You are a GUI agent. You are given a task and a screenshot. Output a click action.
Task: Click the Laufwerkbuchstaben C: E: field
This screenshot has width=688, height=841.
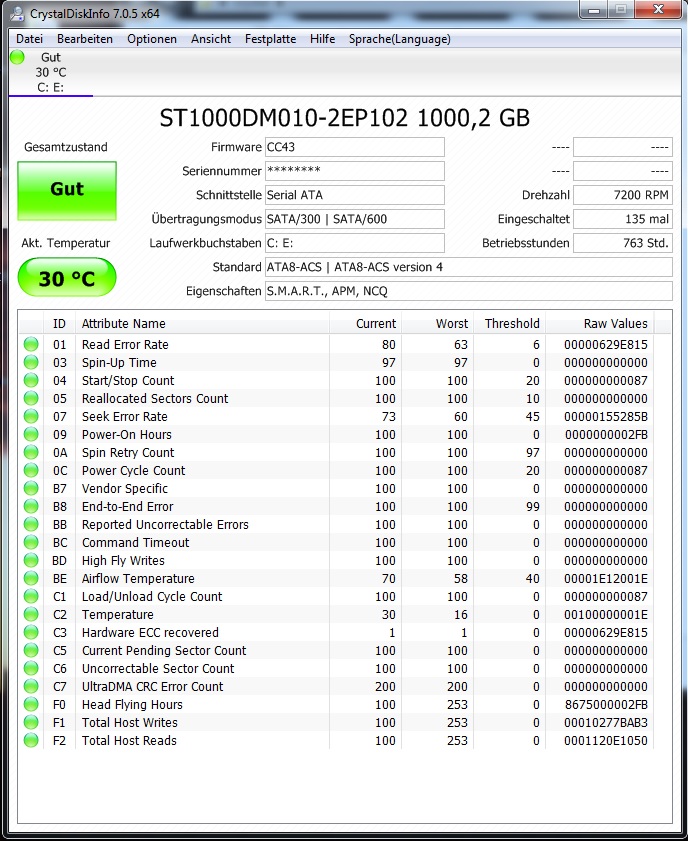[x=354, y=243]
